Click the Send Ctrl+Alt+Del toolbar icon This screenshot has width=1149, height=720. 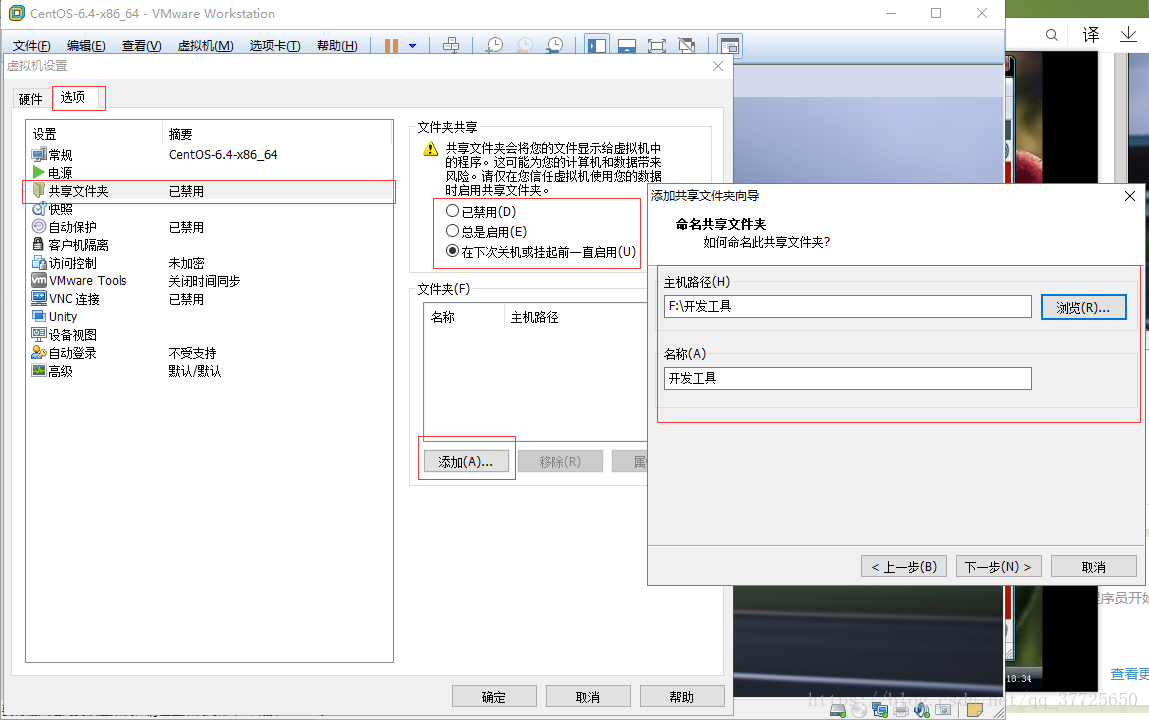451,46
